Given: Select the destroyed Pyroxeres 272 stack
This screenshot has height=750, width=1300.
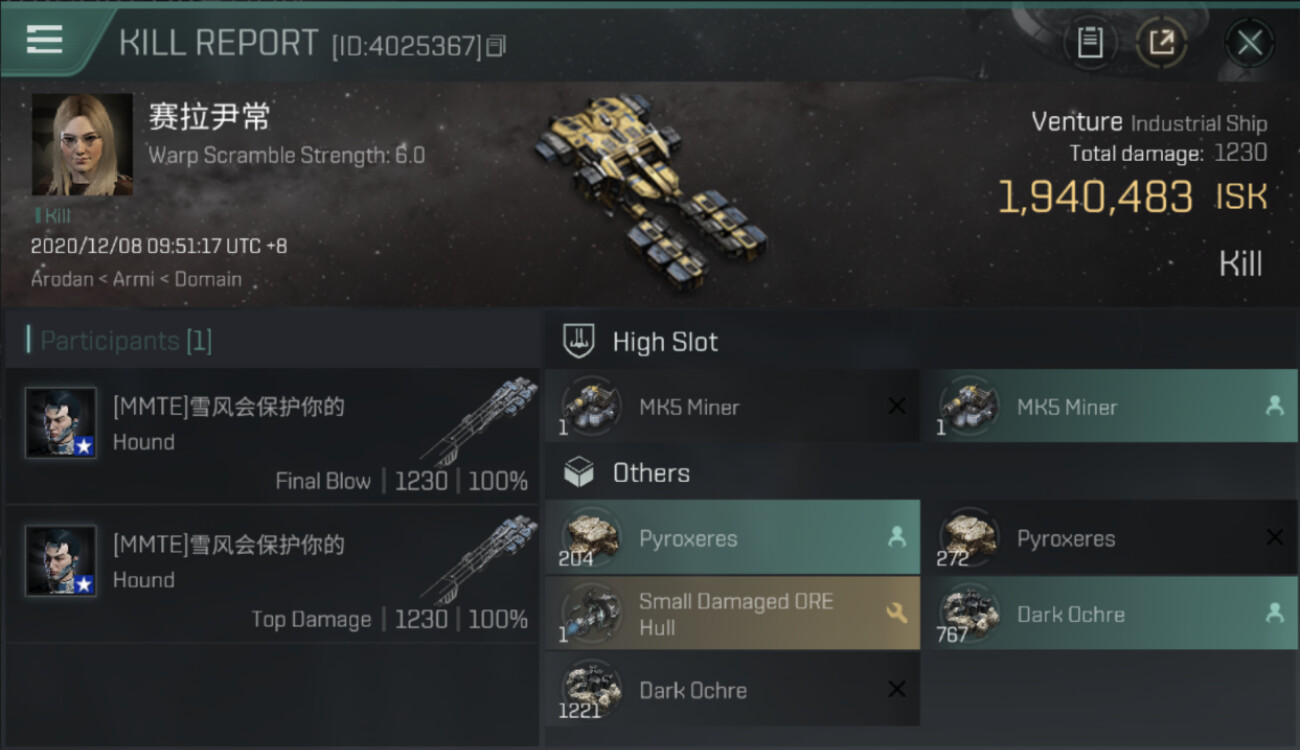Looking at the screenshot, I should [x=1109, y=537].
